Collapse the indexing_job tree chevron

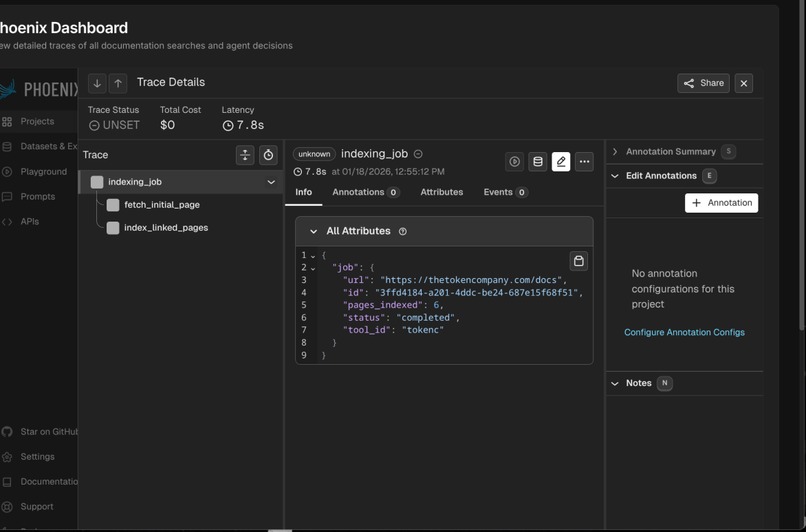point(271,182)
